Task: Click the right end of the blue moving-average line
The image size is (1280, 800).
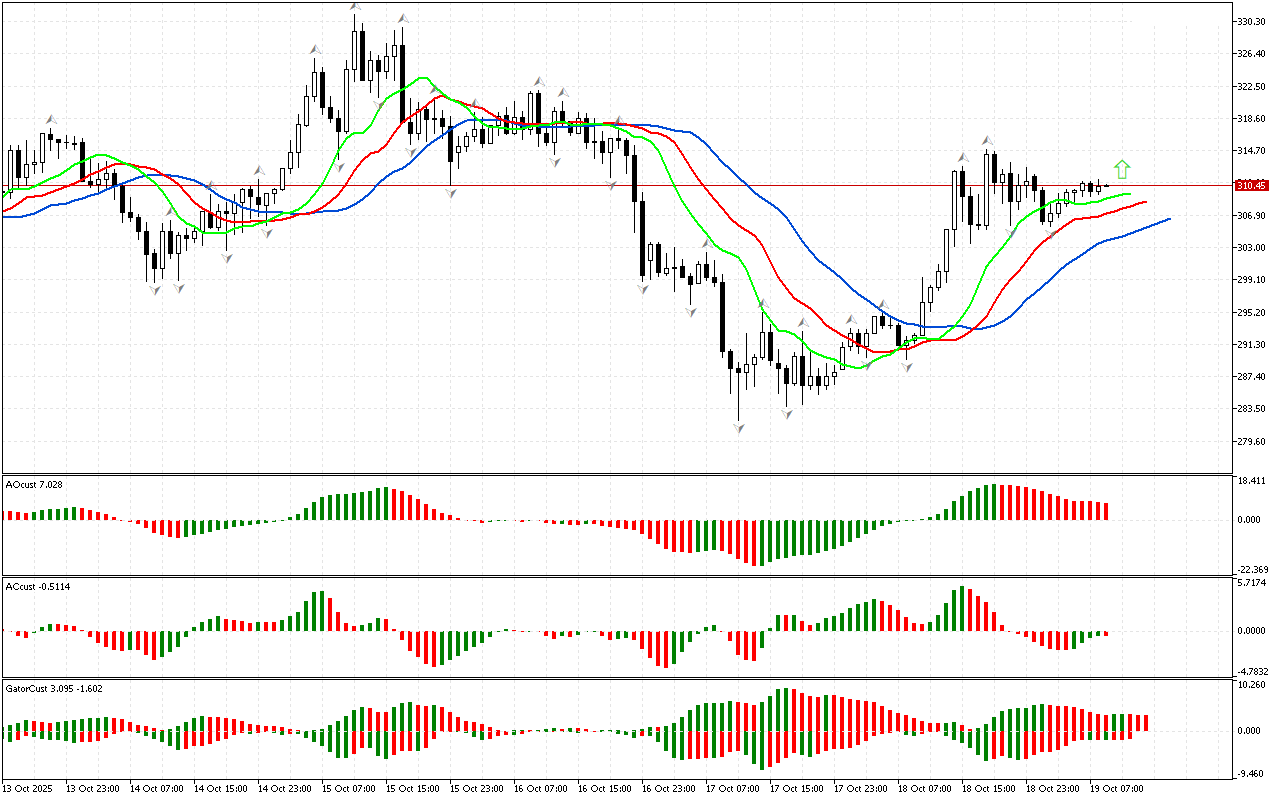Action: 1168,218
